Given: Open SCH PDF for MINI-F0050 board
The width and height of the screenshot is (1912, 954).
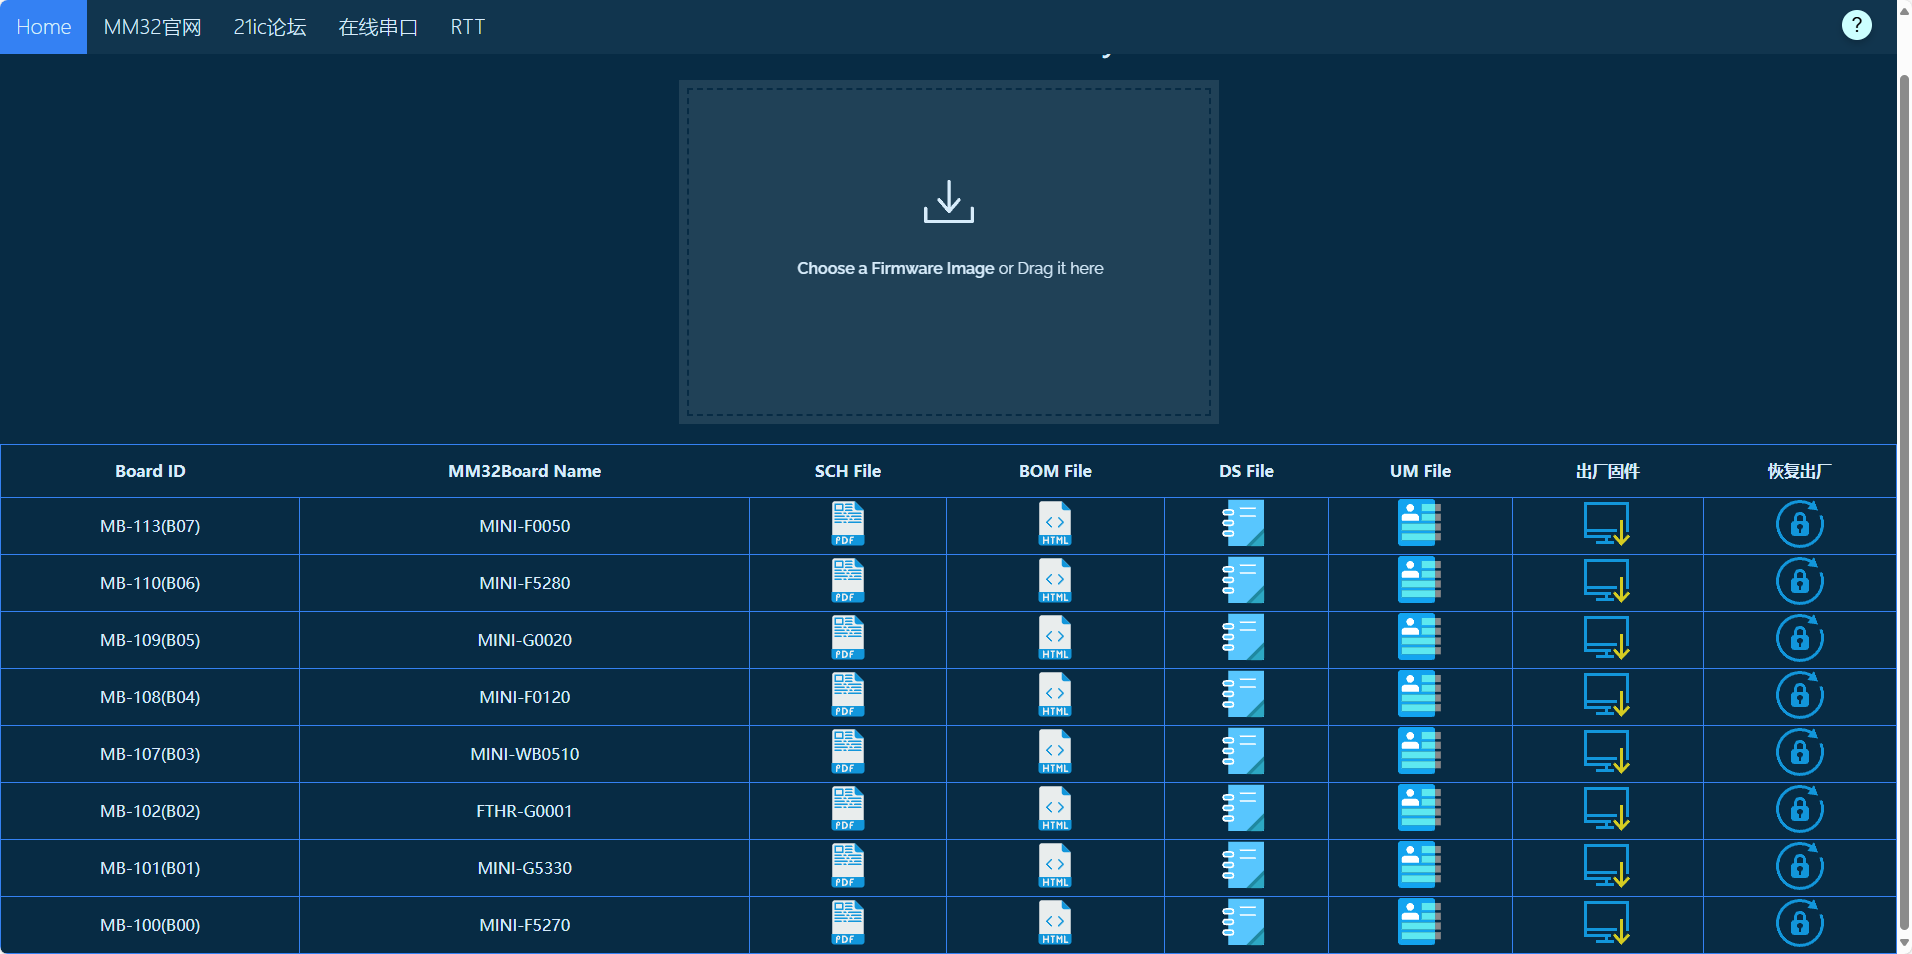Looking at the screenshot, I should [847, 524].
